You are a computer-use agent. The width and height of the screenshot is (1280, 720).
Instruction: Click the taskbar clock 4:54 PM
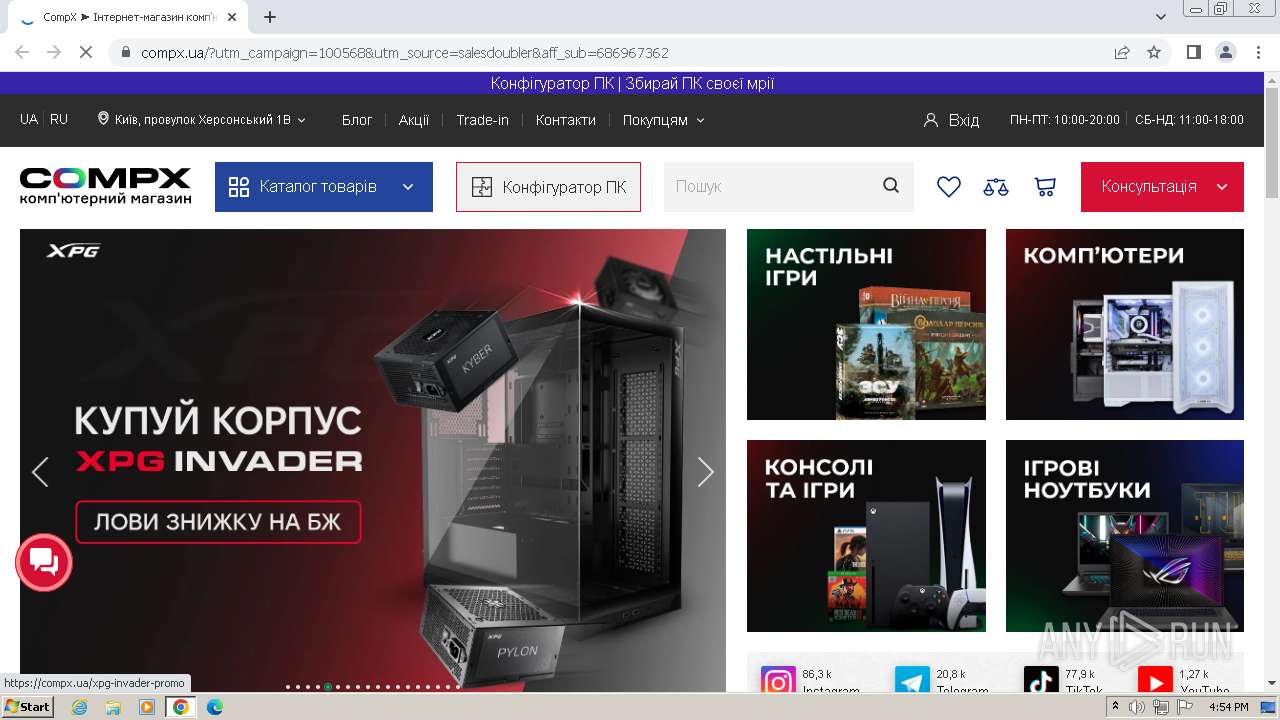(1228, 707)
